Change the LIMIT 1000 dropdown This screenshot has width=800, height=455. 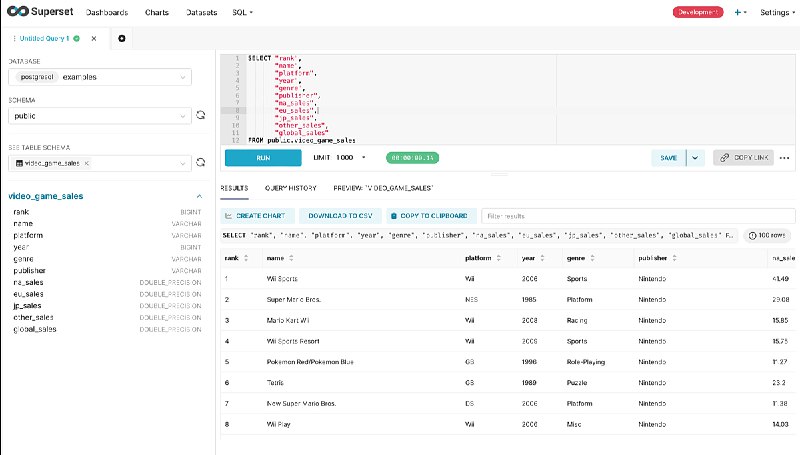pyautogui.click(x=340, y=158)
